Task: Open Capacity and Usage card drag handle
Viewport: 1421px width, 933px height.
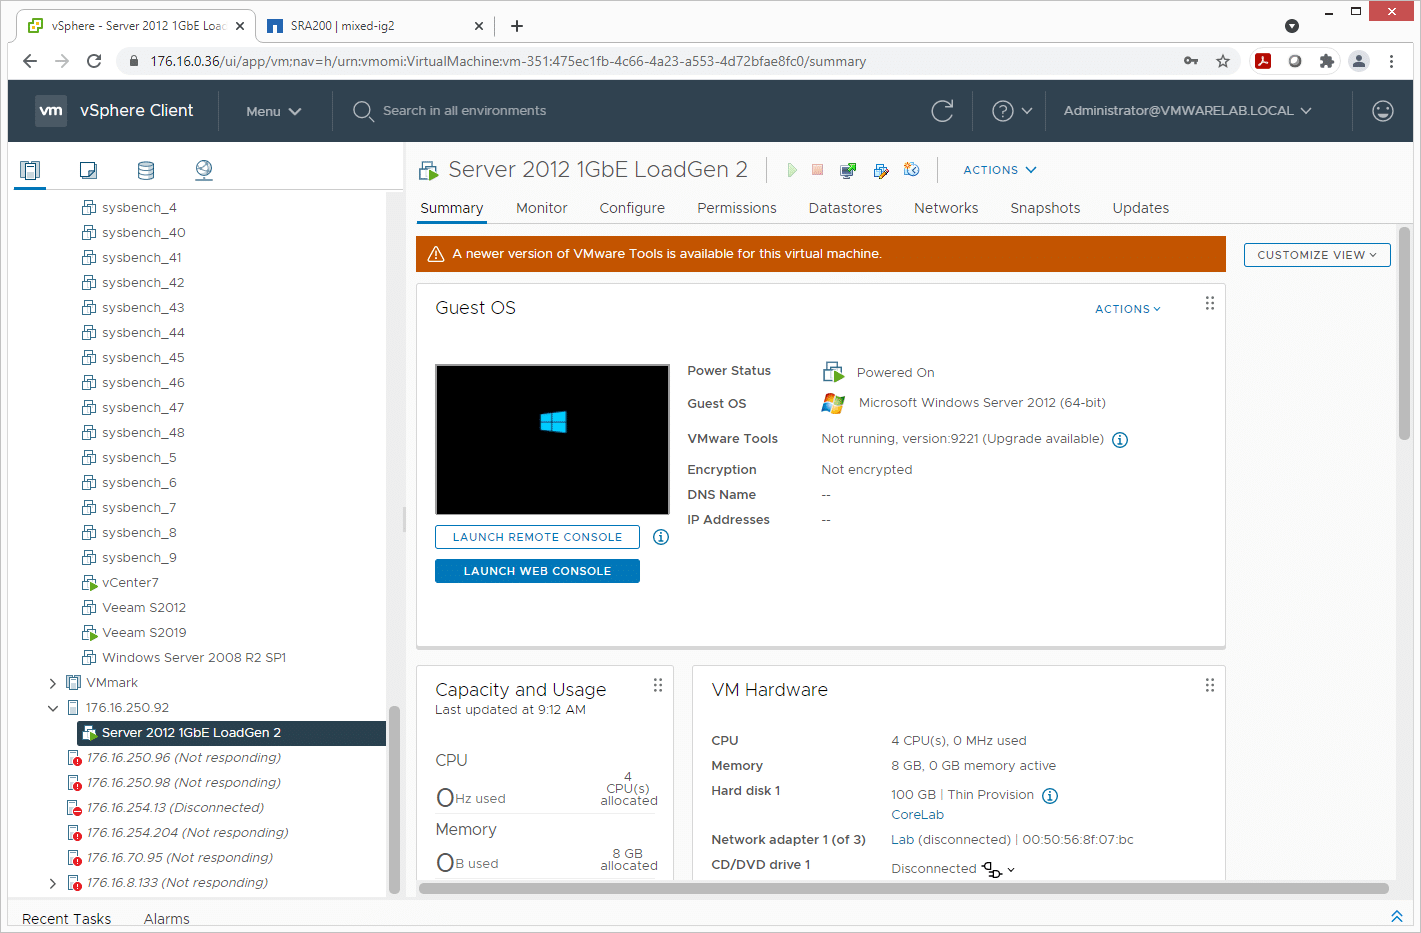Action: coord(658,685)
